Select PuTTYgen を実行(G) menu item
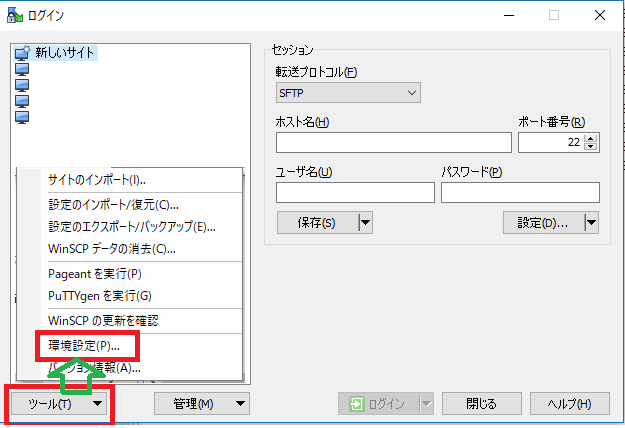This screenshot has height=428, width=625. pos(100,296)
